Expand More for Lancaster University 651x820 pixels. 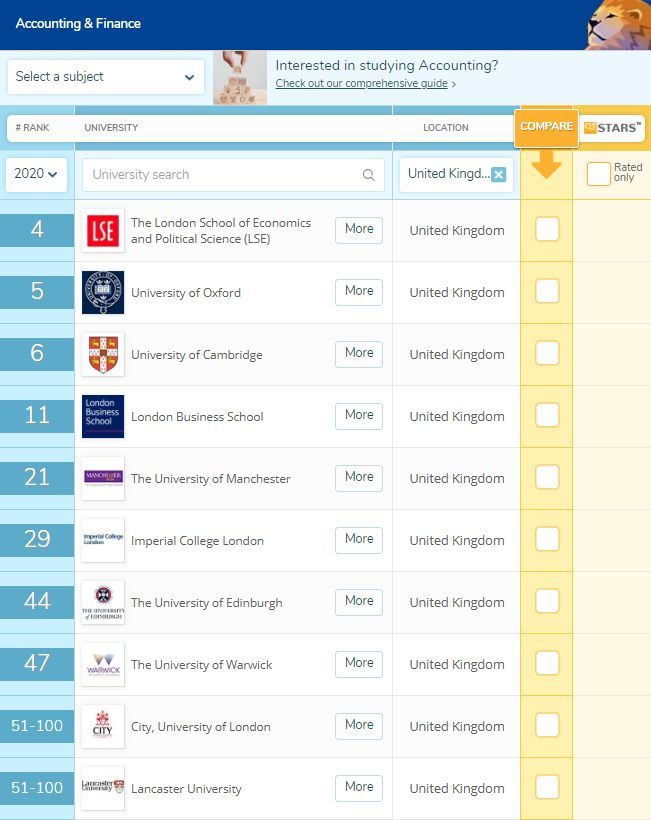point(359,787)
